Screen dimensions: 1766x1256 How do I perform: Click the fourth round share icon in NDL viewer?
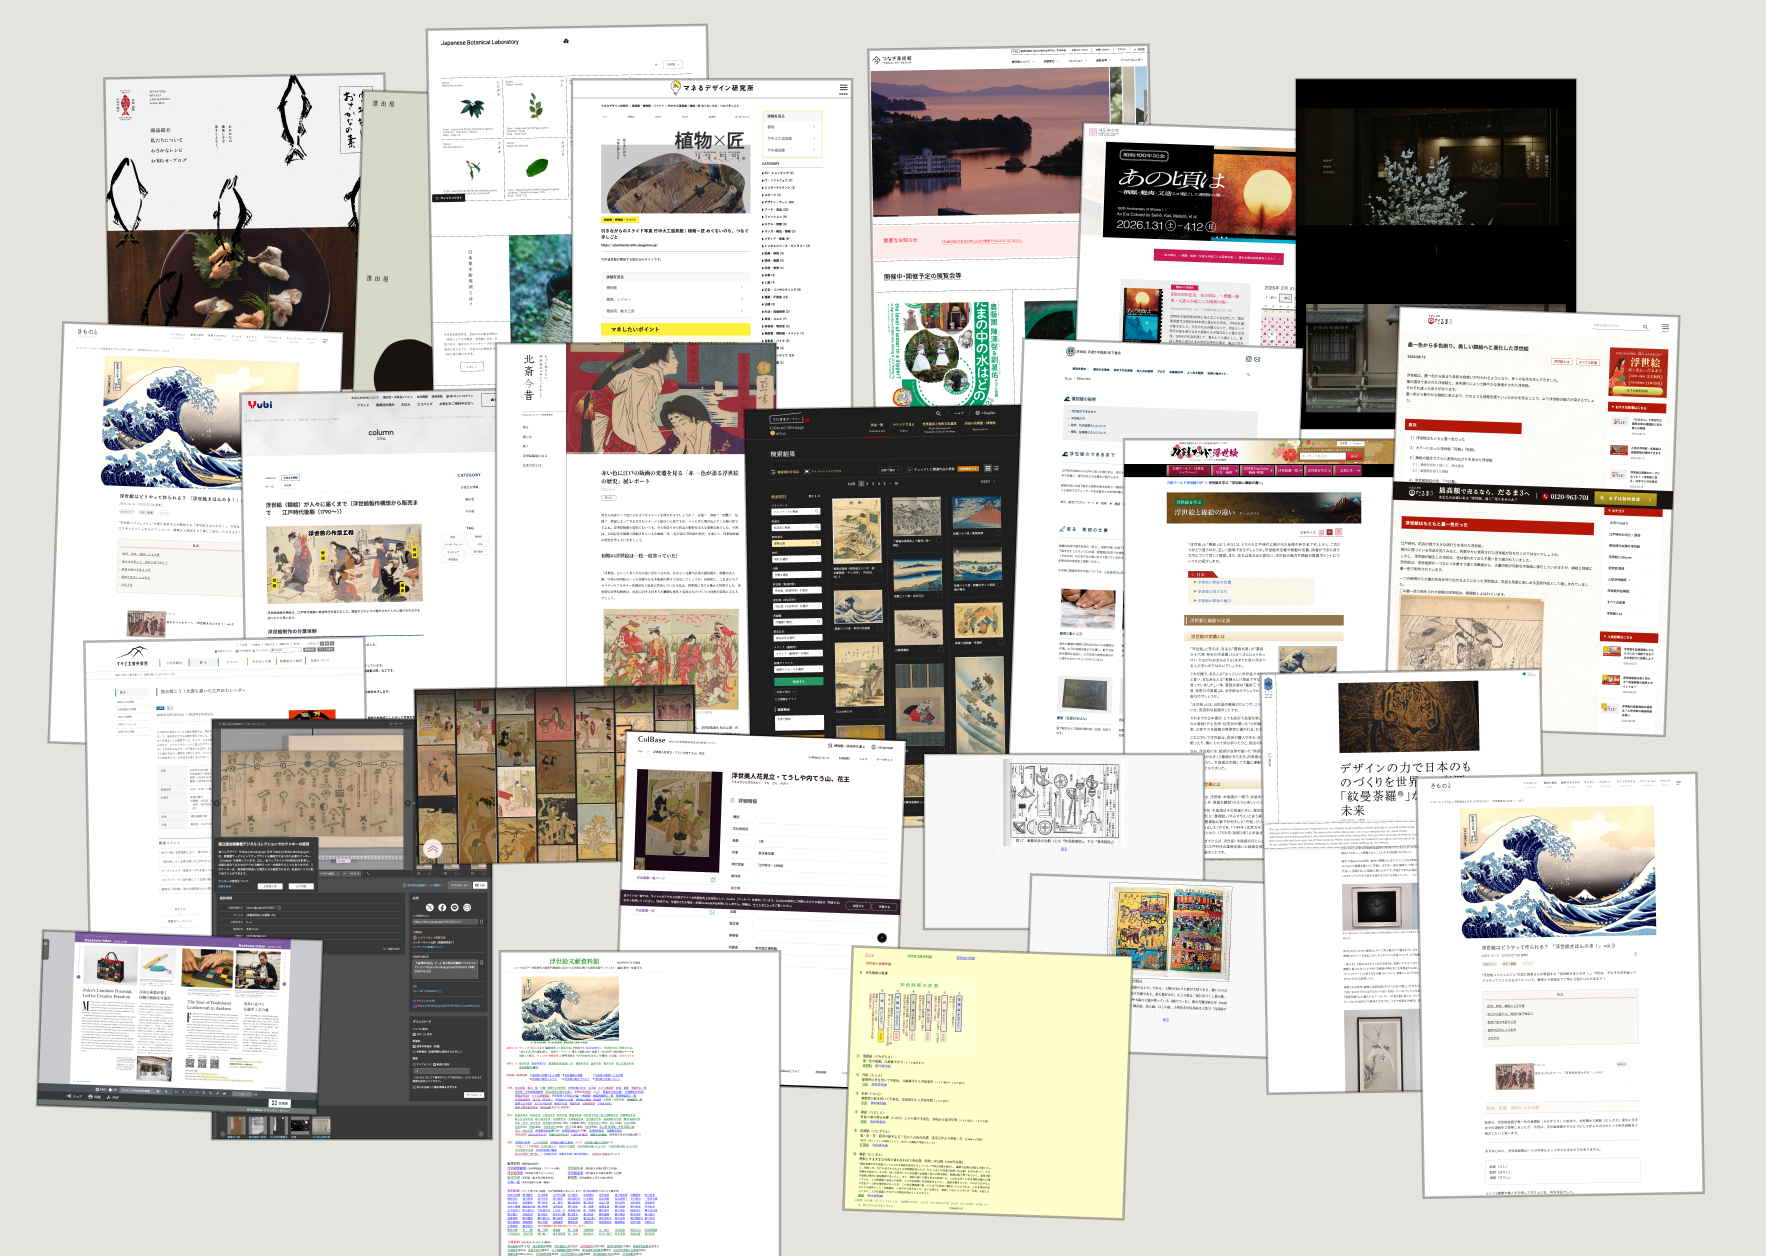(467, 907)
